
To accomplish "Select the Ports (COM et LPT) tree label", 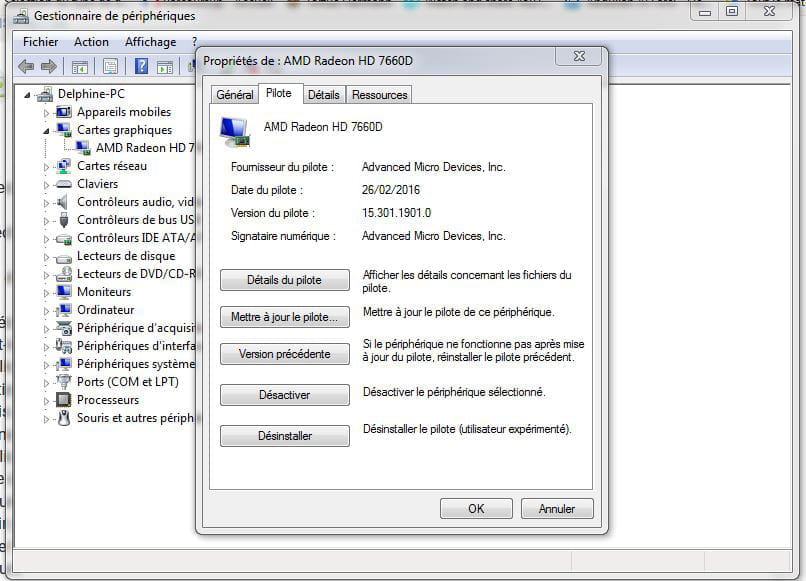I will (127, 382).
